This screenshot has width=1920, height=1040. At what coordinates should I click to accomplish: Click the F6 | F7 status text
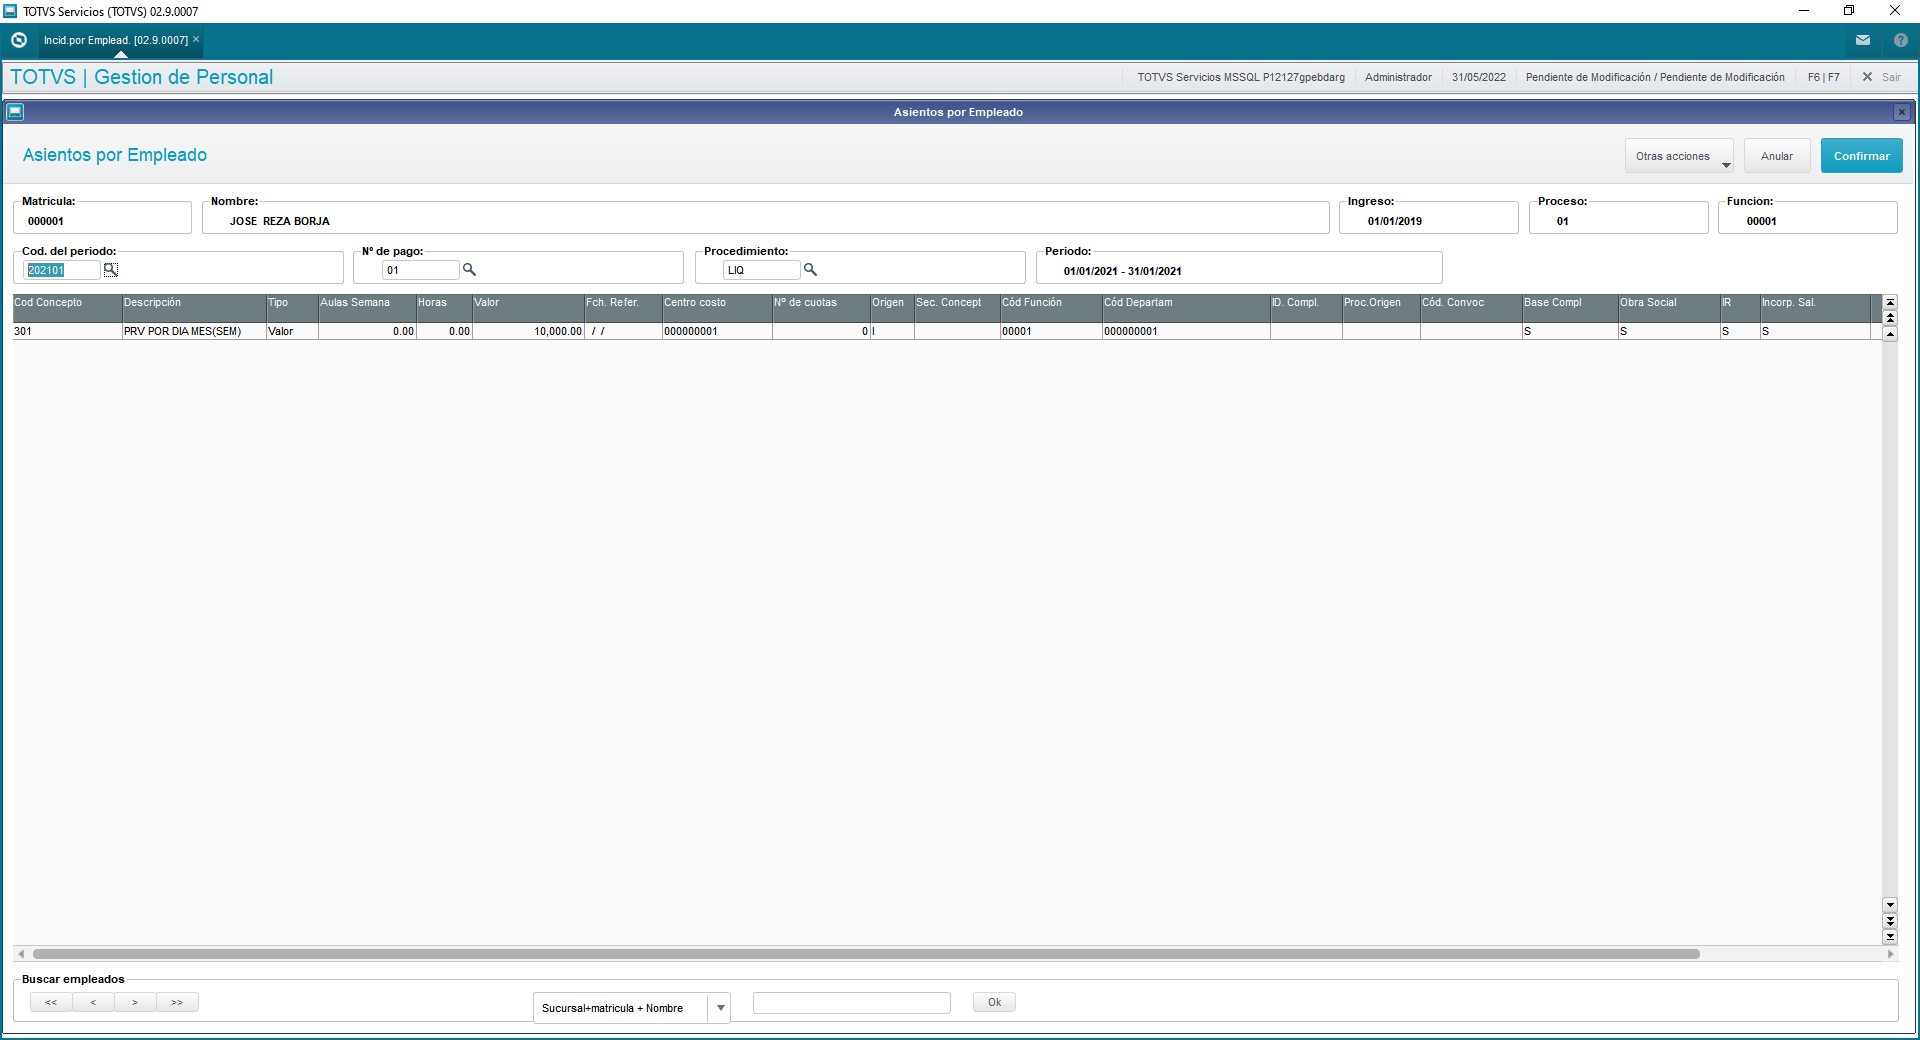point(1823,77)
